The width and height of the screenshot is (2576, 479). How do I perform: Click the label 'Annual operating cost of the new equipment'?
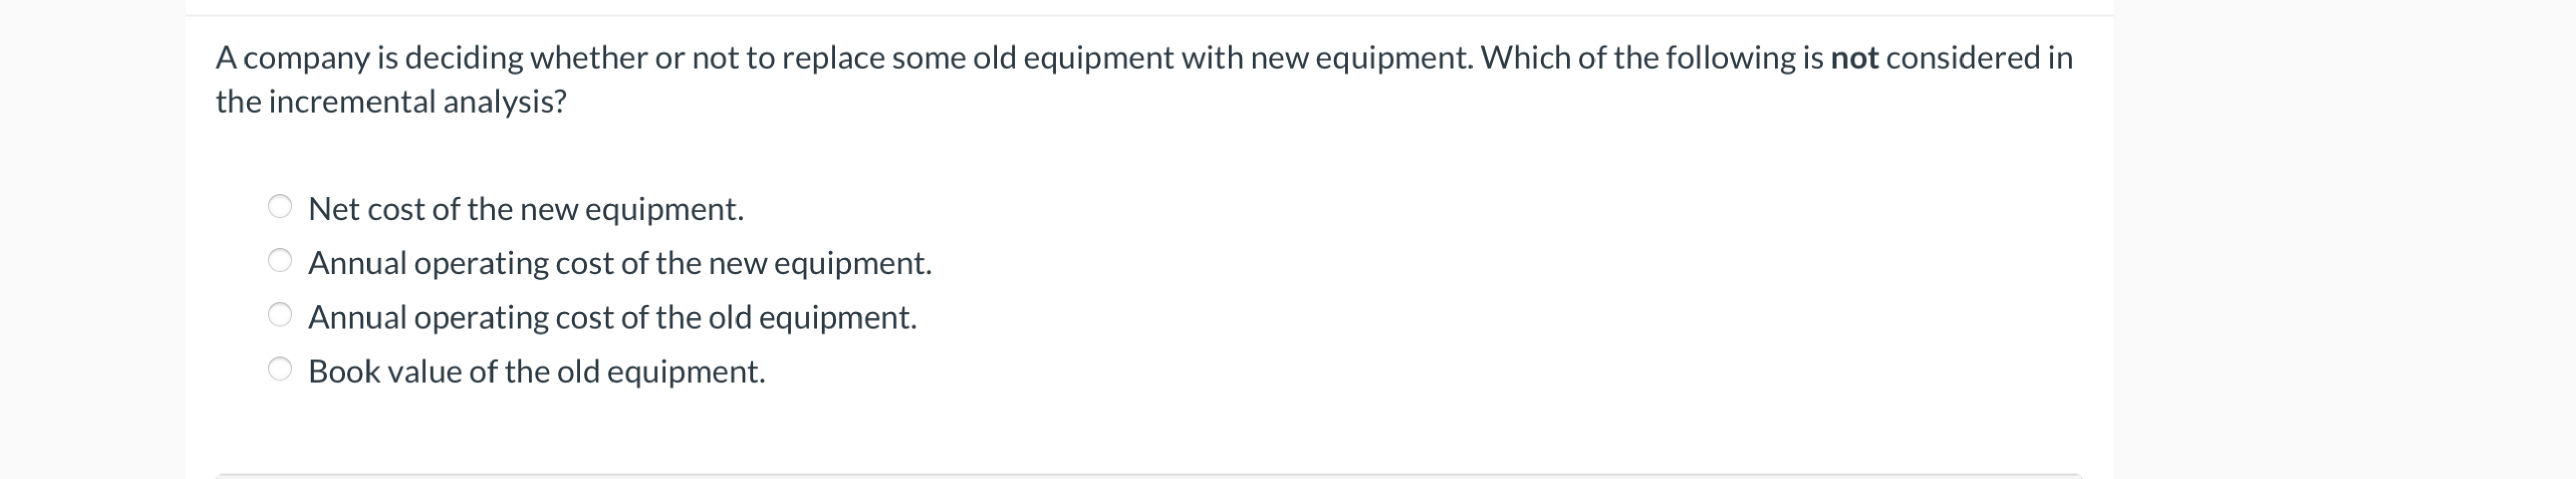pos(621,263)
